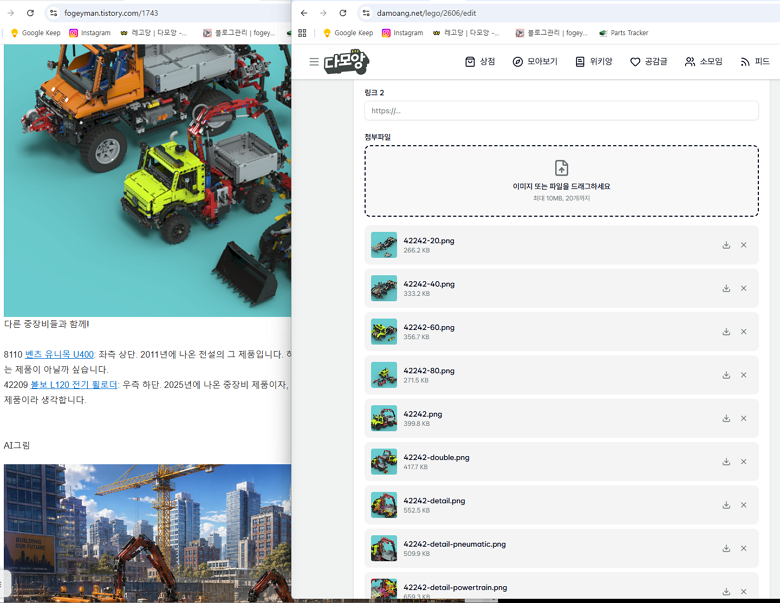Image resolution: width=780 pixels, height=603 pixels.
Task: Open the 상점 shop menu
Action: click(480, 62)
